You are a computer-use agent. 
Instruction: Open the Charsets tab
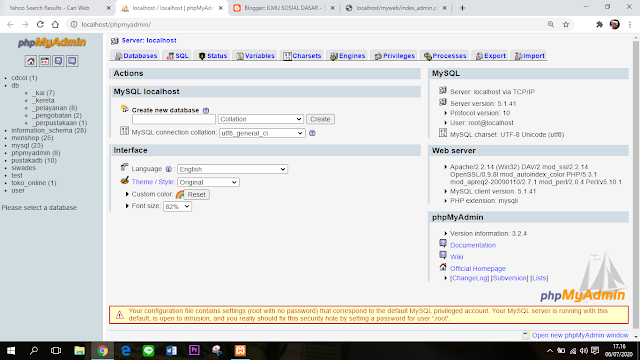[302, 56]
